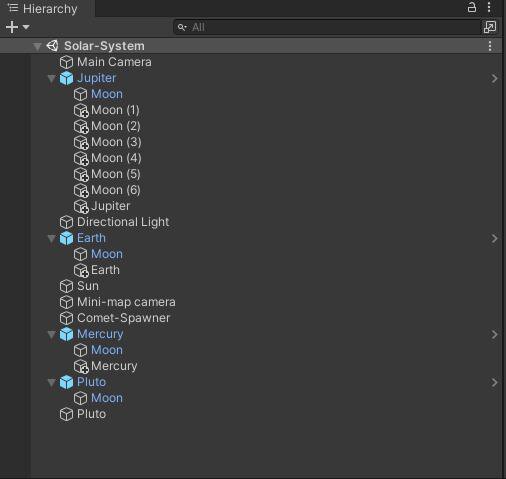Open the scene picker icon beside search

click(x=490, y=27)
